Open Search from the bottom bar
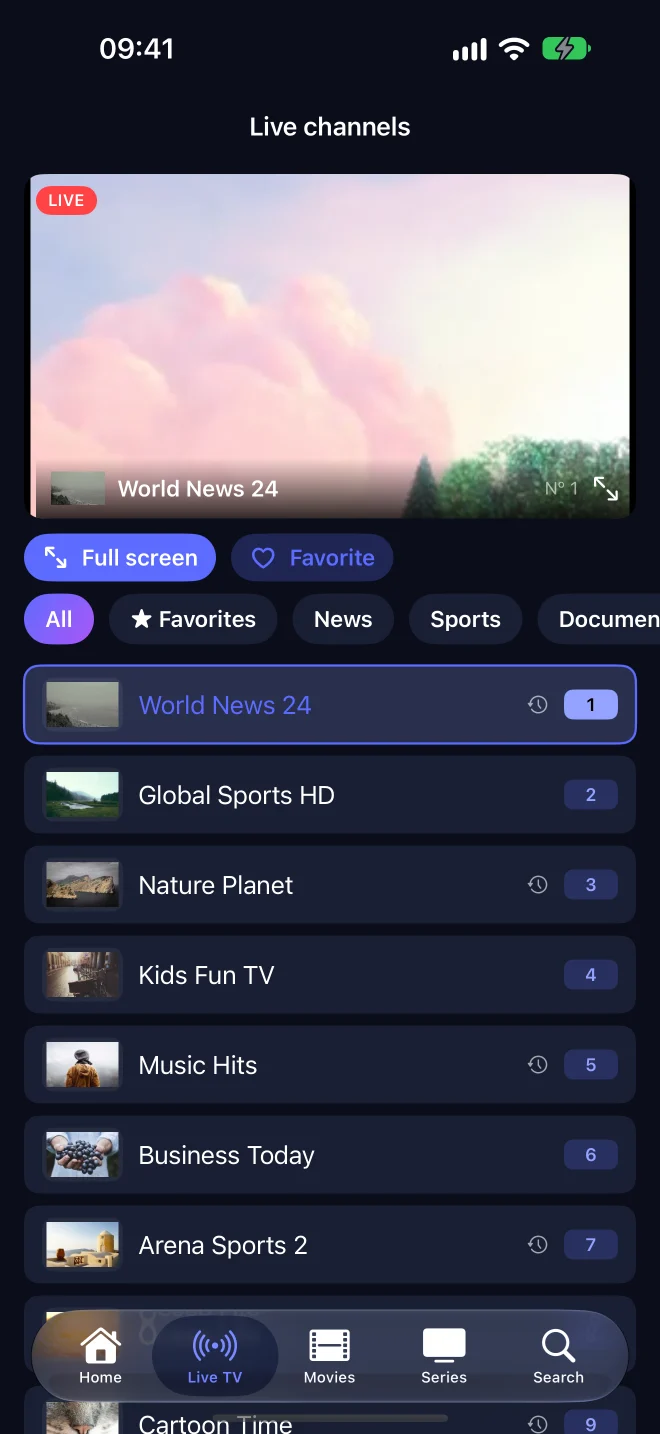This screenshot has width=660, height=1434. (558, 1356)
